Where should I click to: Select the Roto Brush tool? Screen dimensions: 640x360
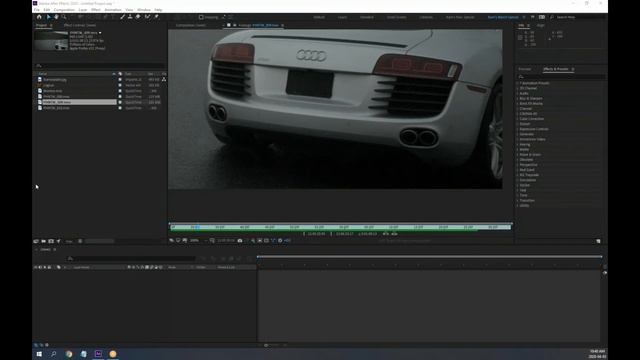pos(147,17)
